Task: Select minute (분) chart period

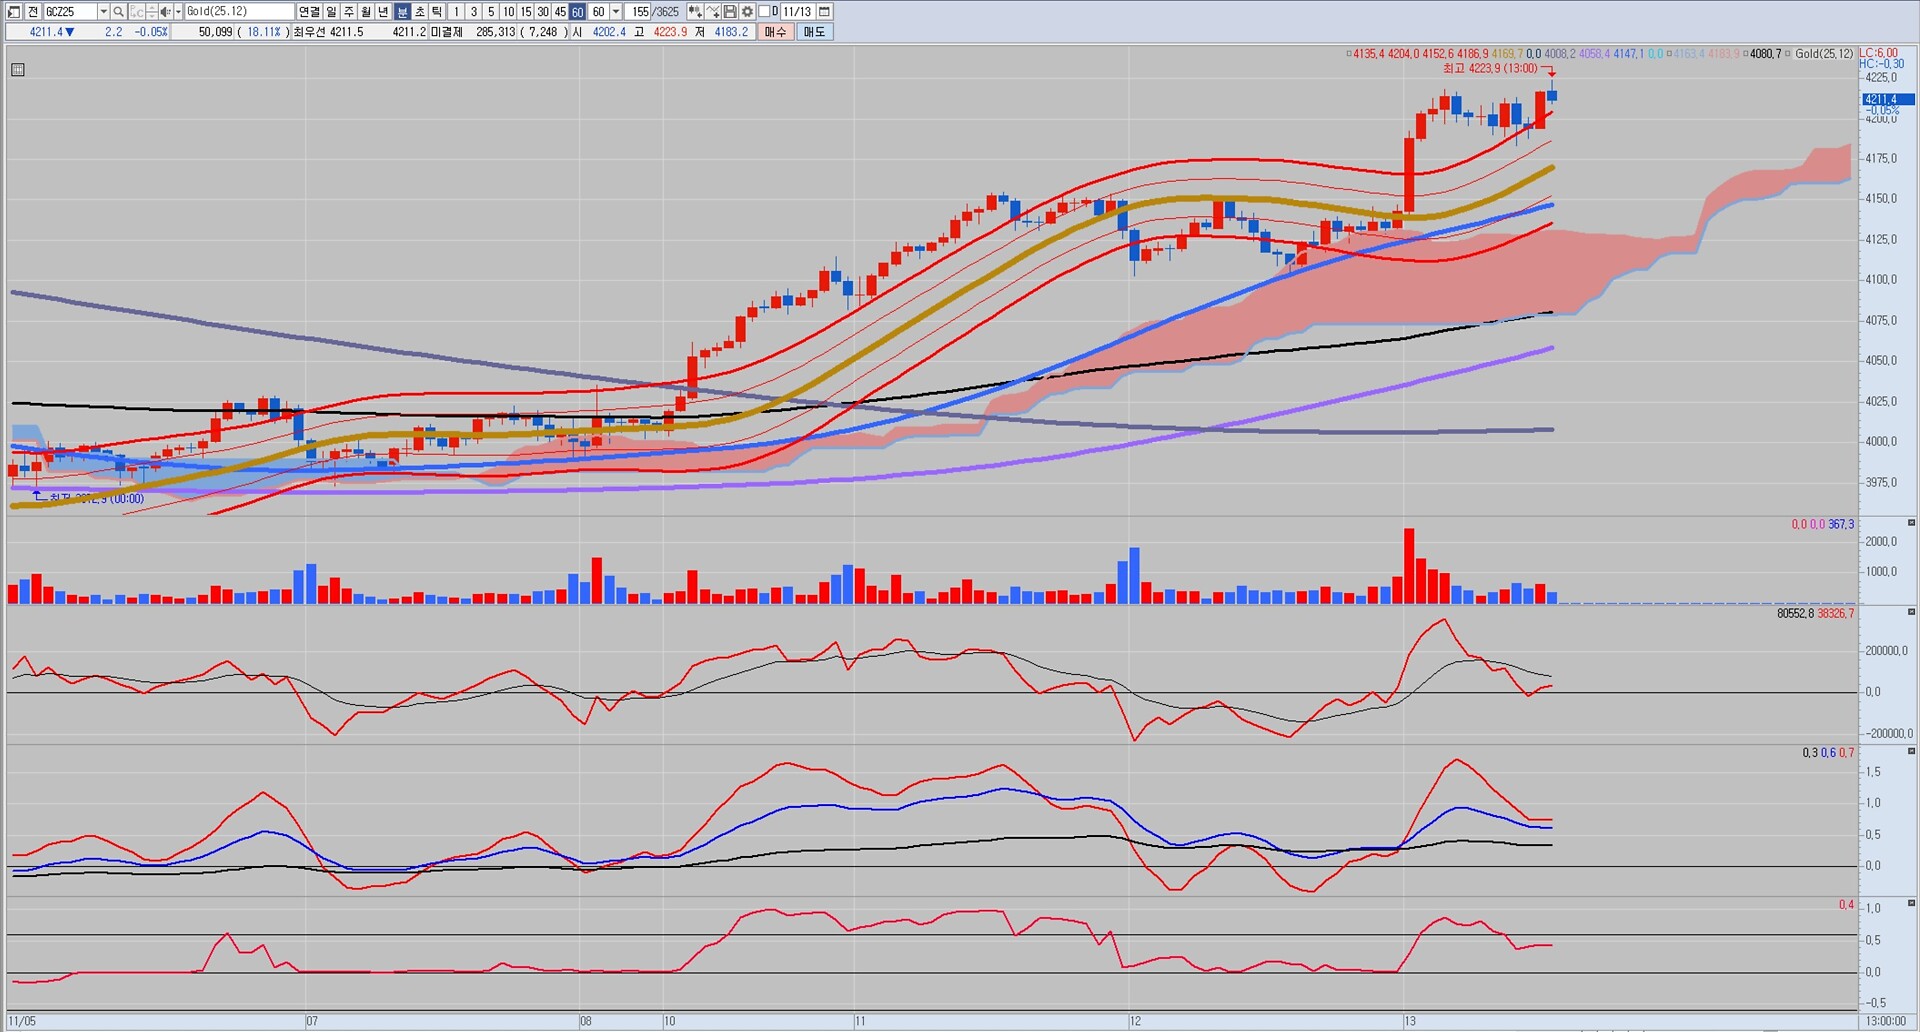Action: pyautogui.click(x=403, y=12)
